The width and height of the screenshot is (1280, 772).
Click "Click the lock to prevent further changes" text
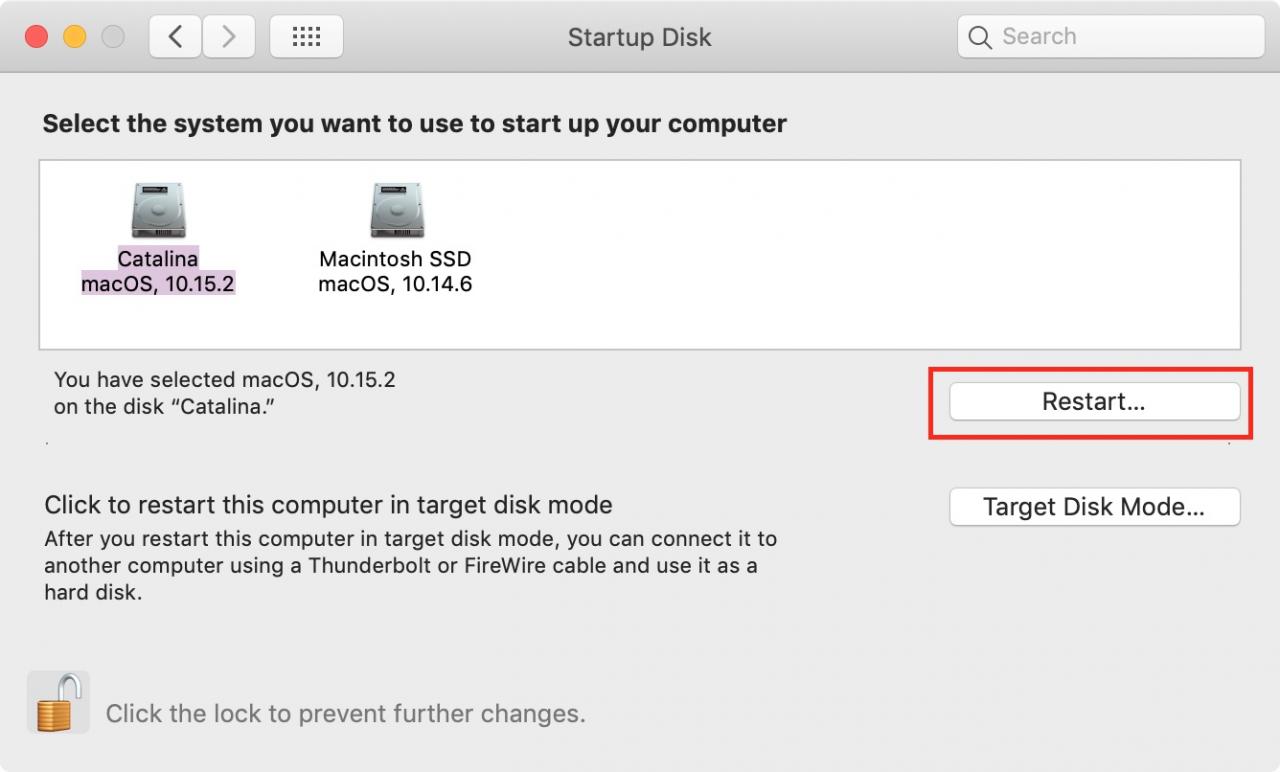tap(345, 714)
